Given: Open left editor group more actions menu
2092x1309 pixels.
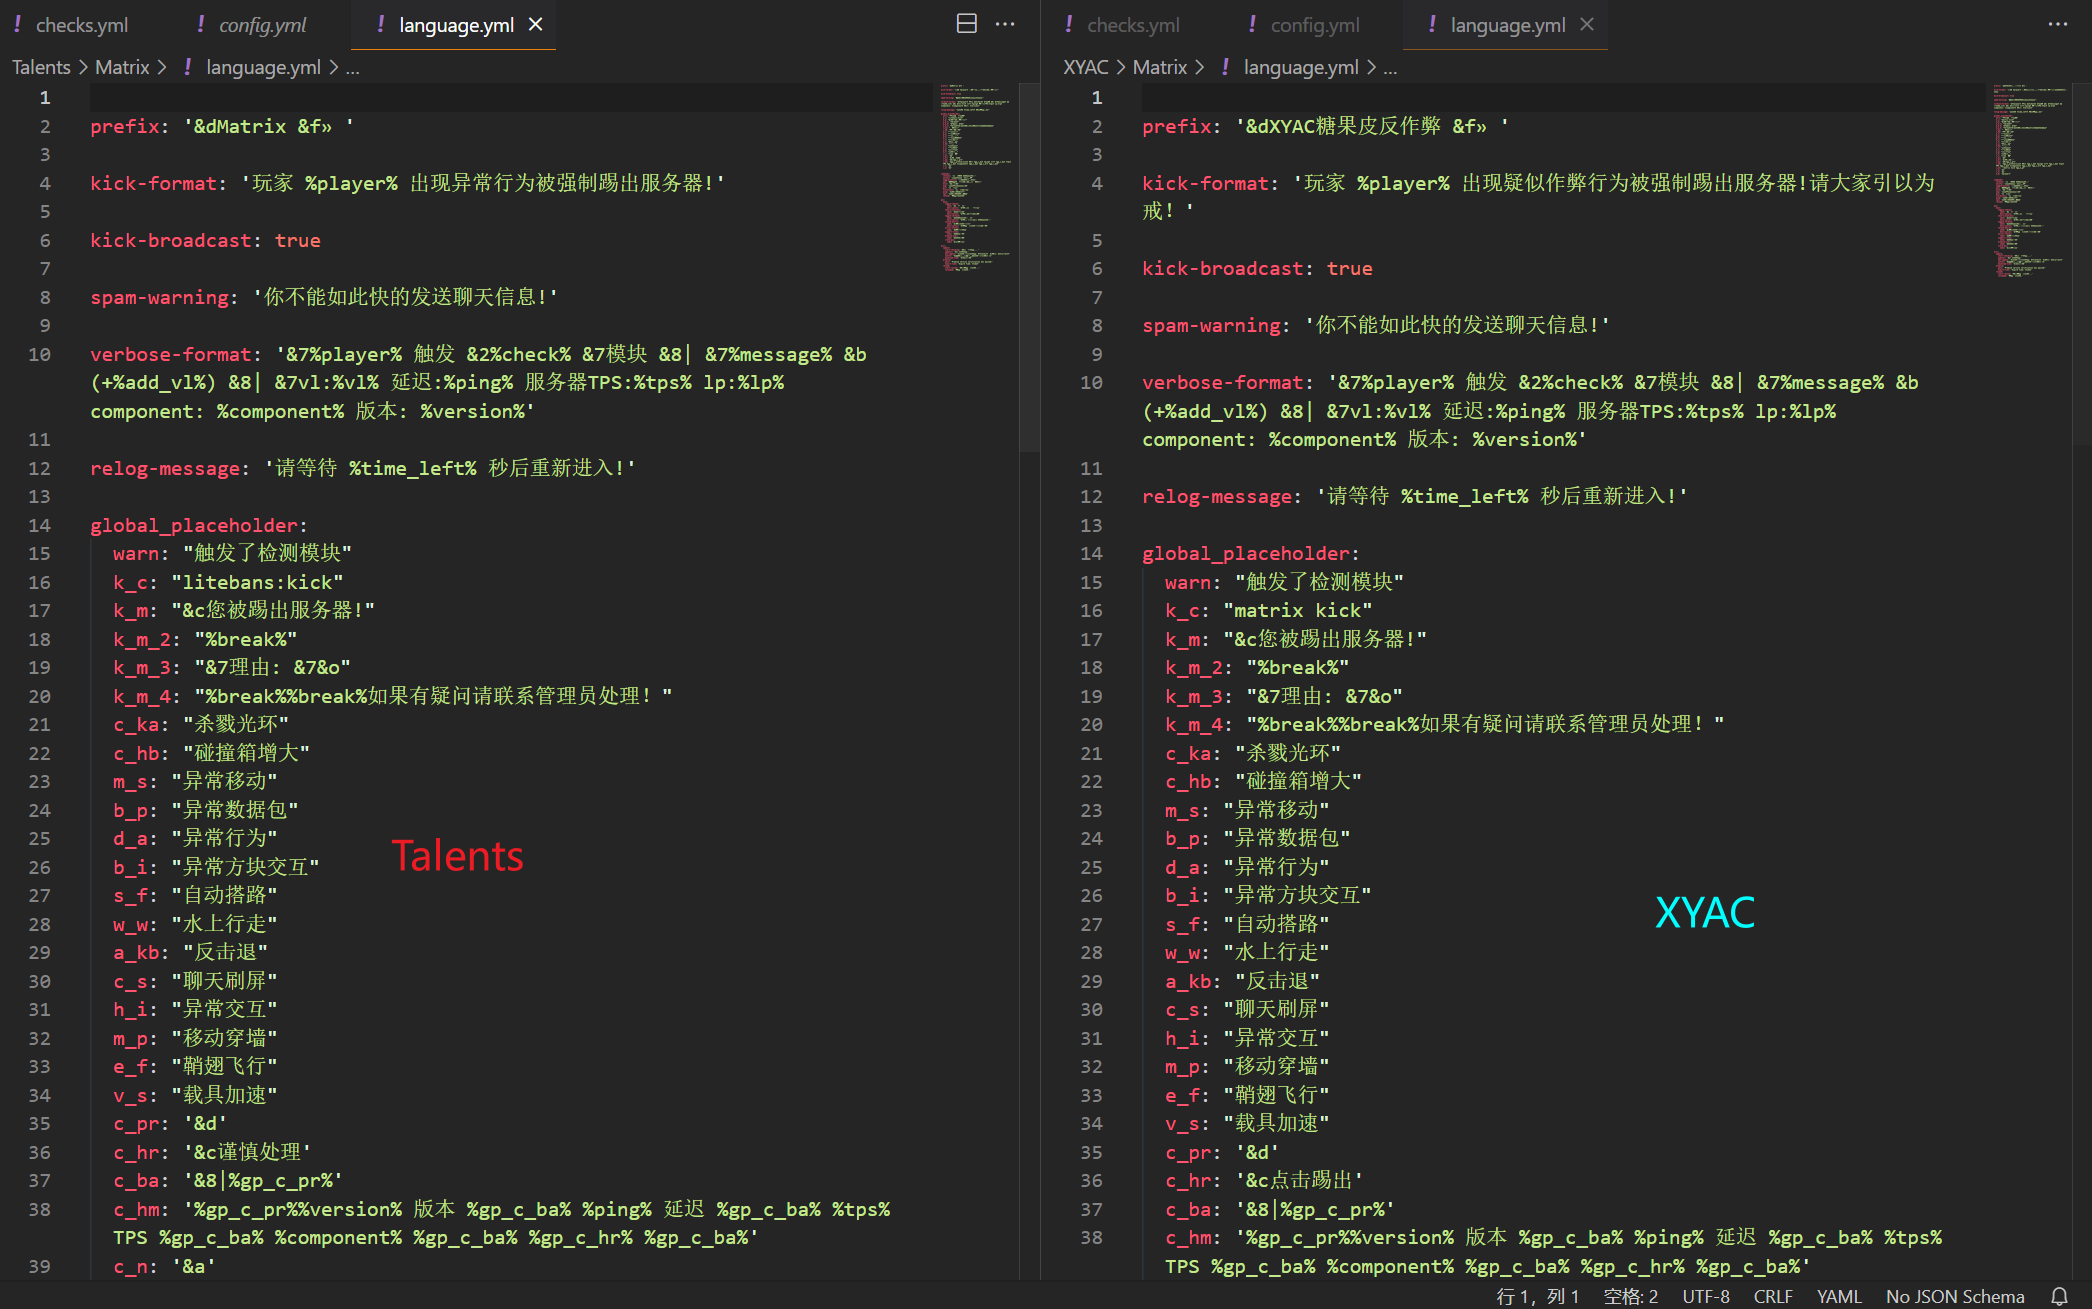Looking at the screenshot, I should point(1005,24).
